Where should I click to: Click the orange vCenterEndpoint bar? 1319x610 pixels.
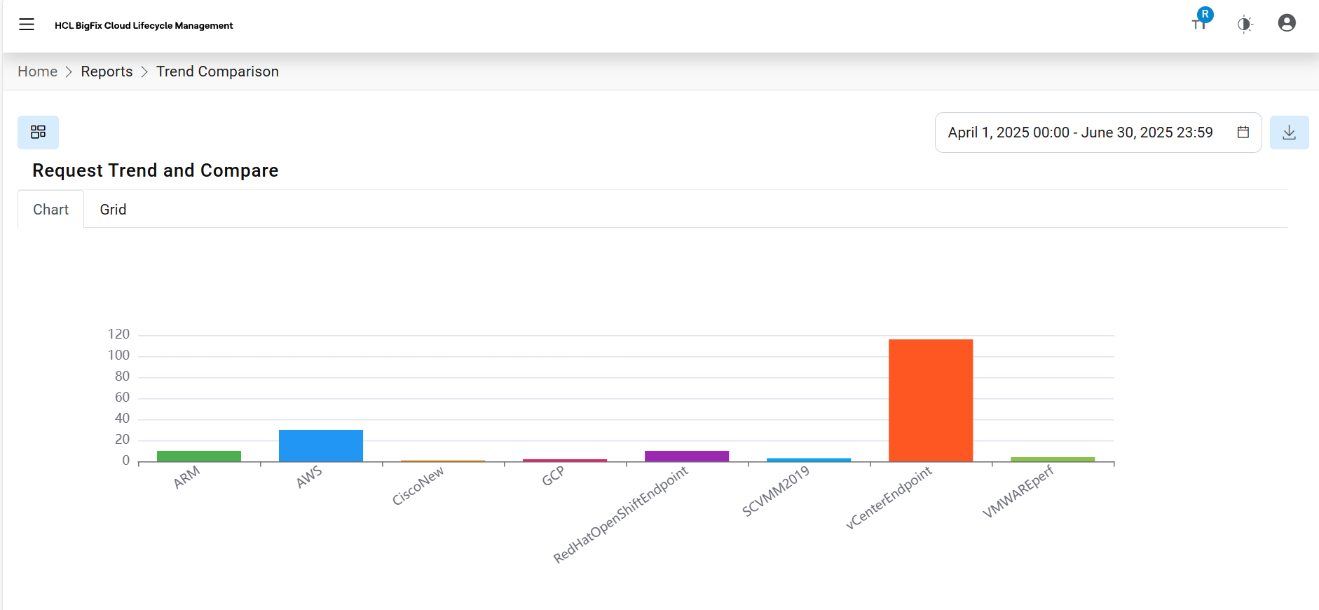coord(930,400)
